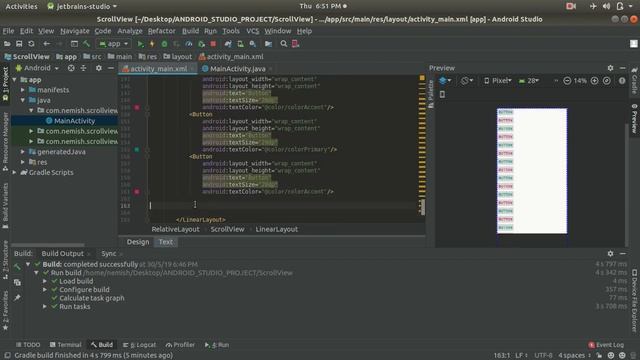This screenshot has width=640, height=360.
Task: Click the green Run app icon
Action: pos(140,44)
